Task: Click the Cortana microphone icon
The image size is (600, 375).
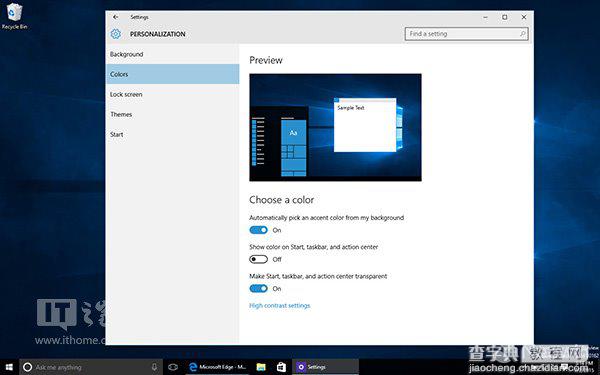Action: (x=154, y=367)
